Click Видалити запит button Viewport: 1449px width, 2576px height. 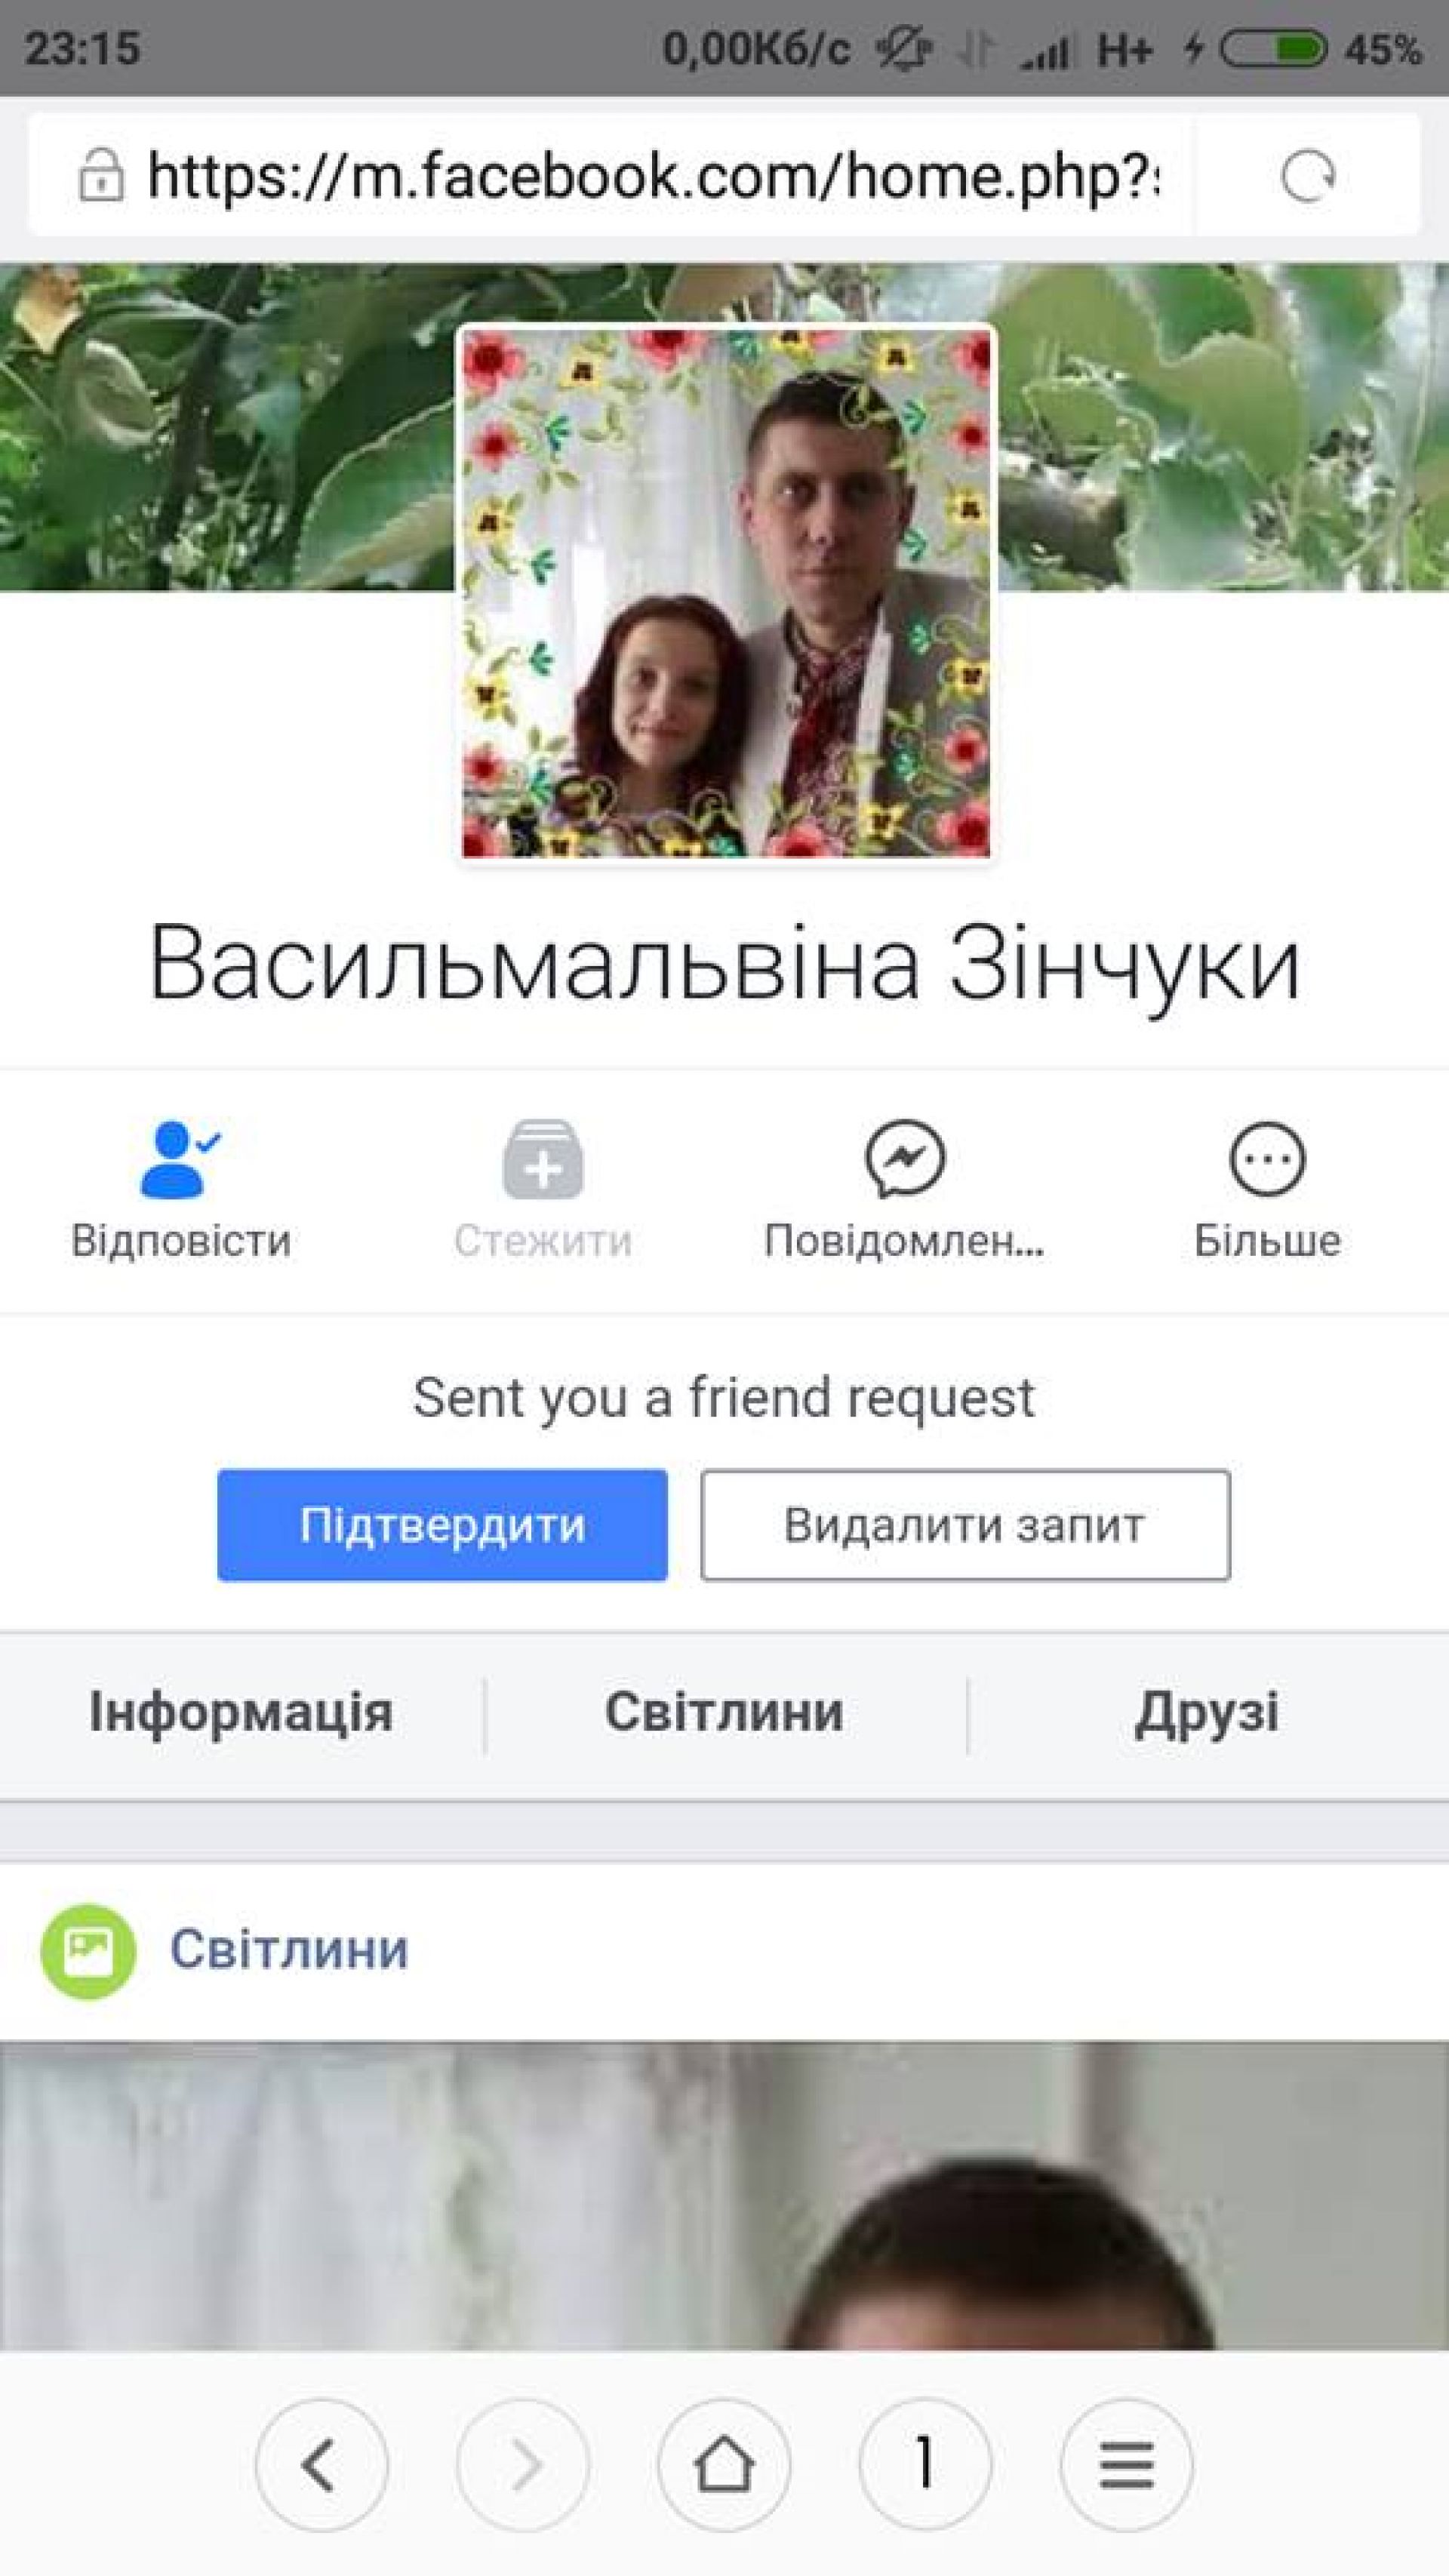965,1525
